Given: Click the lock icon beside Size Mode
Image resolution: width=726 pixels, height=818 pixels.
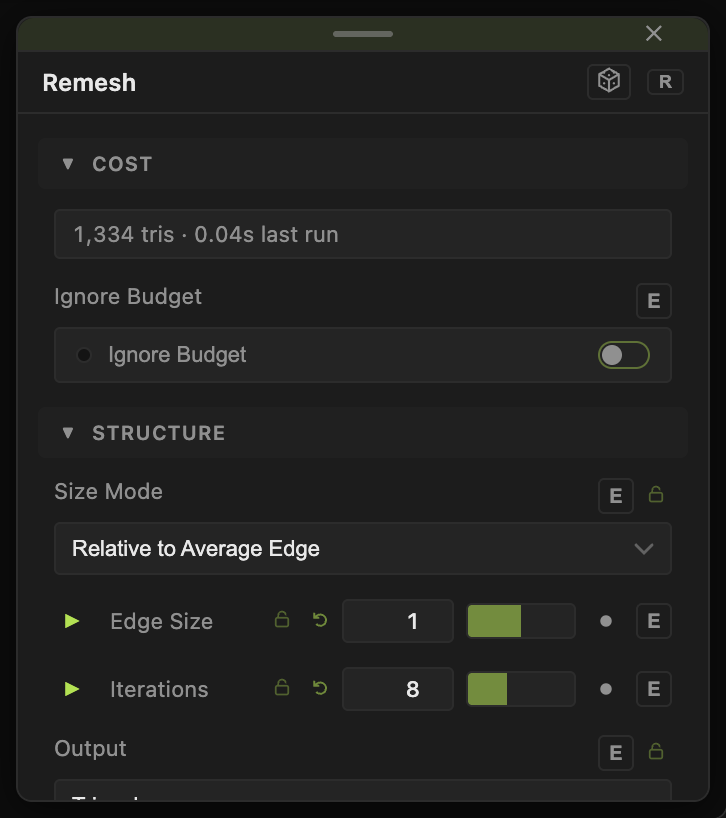Looking at the screenshot, I should pyautogui.click(x=656, y=495).
